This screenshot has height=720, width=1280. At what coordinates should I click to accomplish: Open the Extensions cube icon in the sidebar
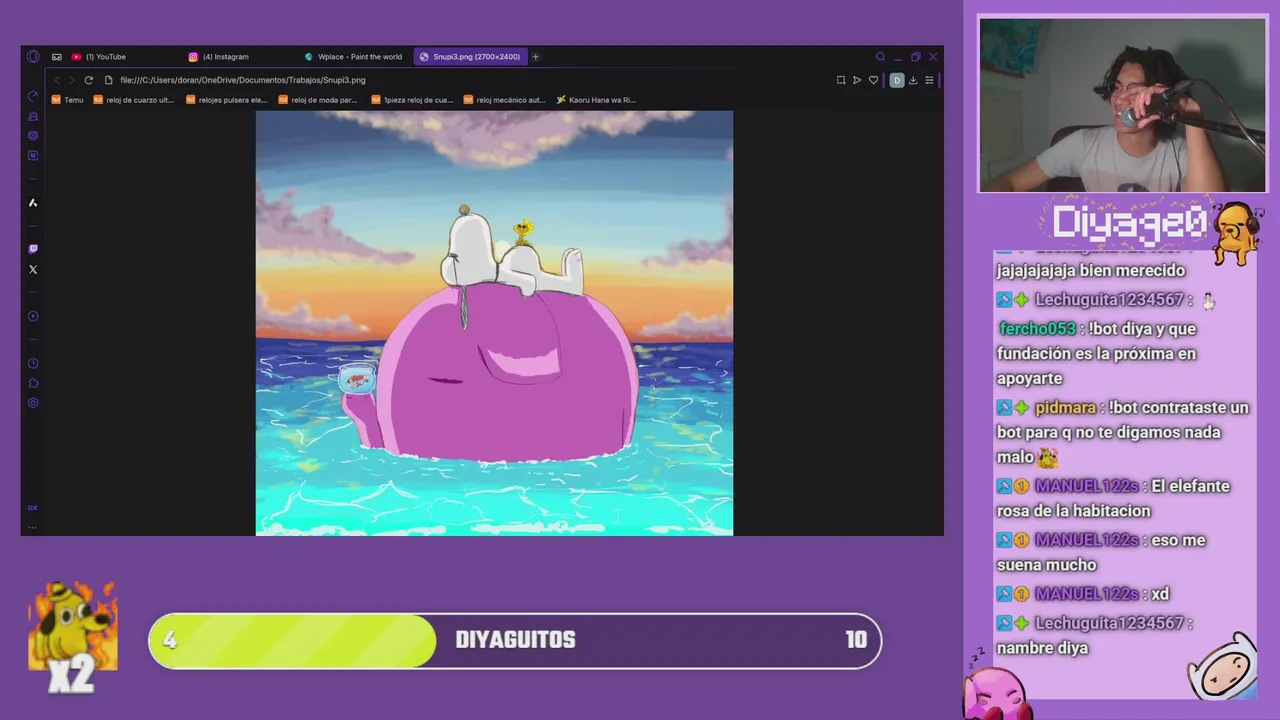tap(33, 383)
